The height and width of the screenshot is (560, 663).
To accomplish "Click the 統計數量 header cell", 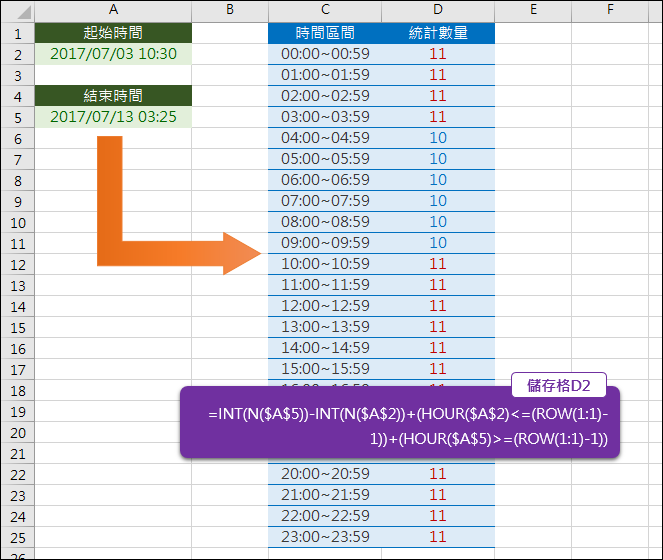I will click(x=438, y=33).
